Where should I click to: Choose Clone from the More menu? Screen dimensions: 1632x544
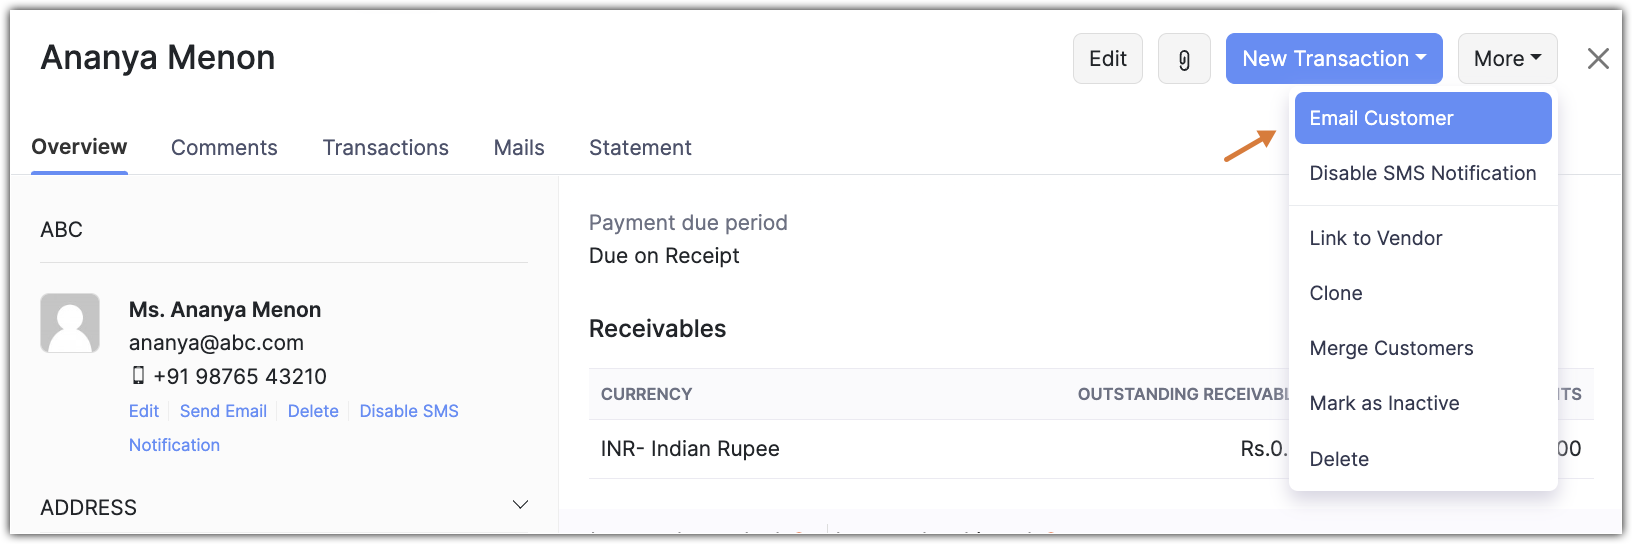coord(1336,293)
